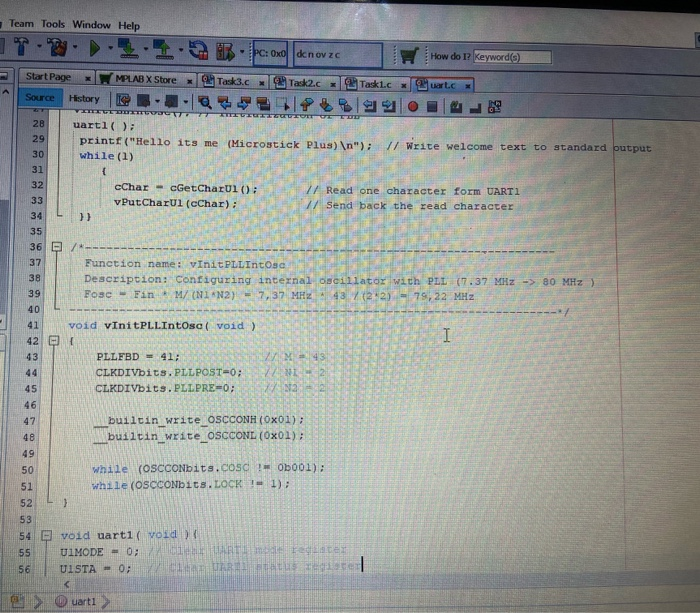Toggle Highlight Search icon

263,104
